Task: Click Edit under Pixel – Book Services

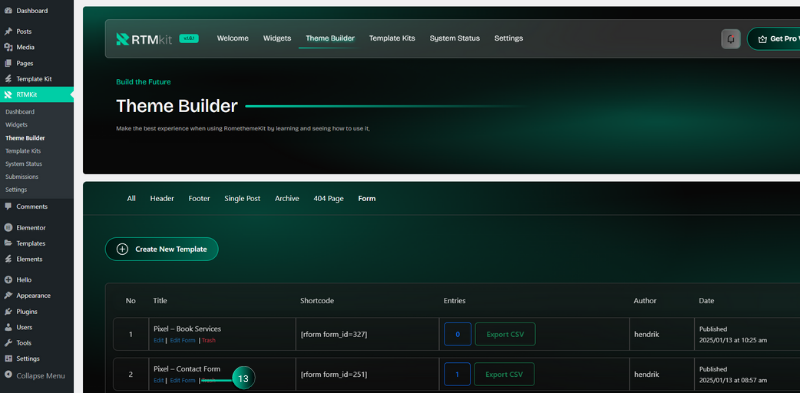Action: (x=159, y=340)
